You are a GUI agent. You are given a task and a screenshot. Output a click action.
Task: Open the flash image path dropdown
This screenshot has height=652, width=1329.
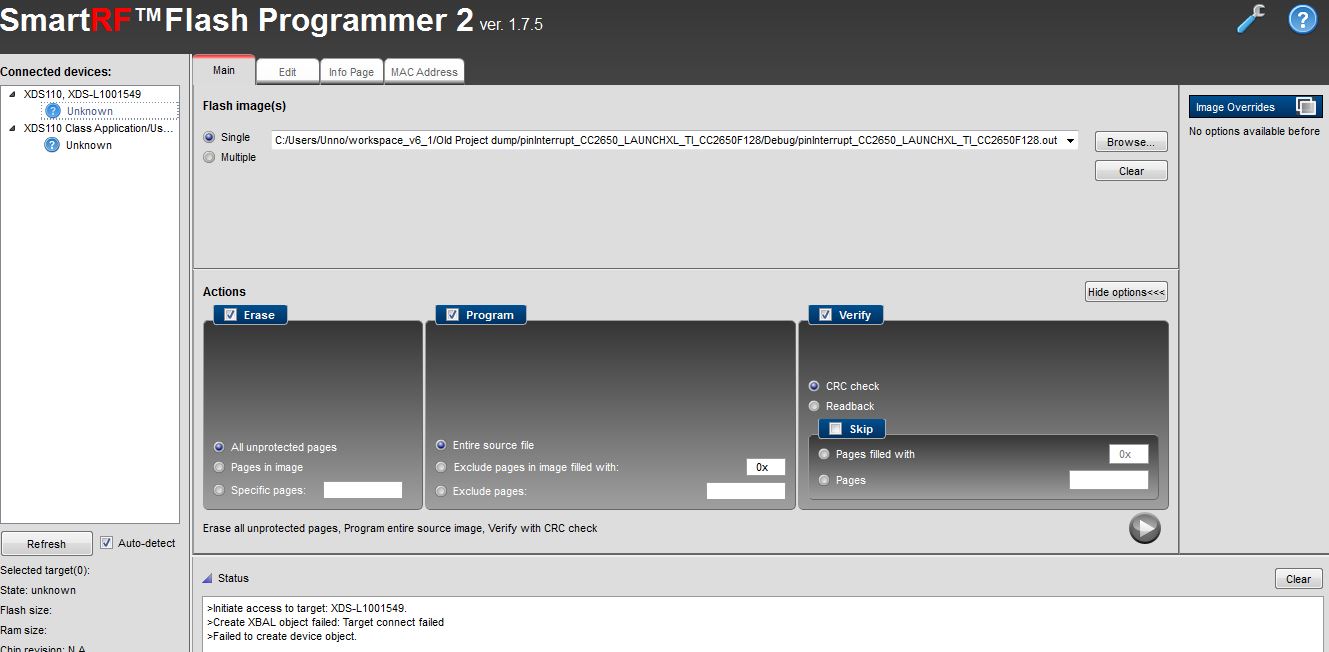pos(1071,141)
